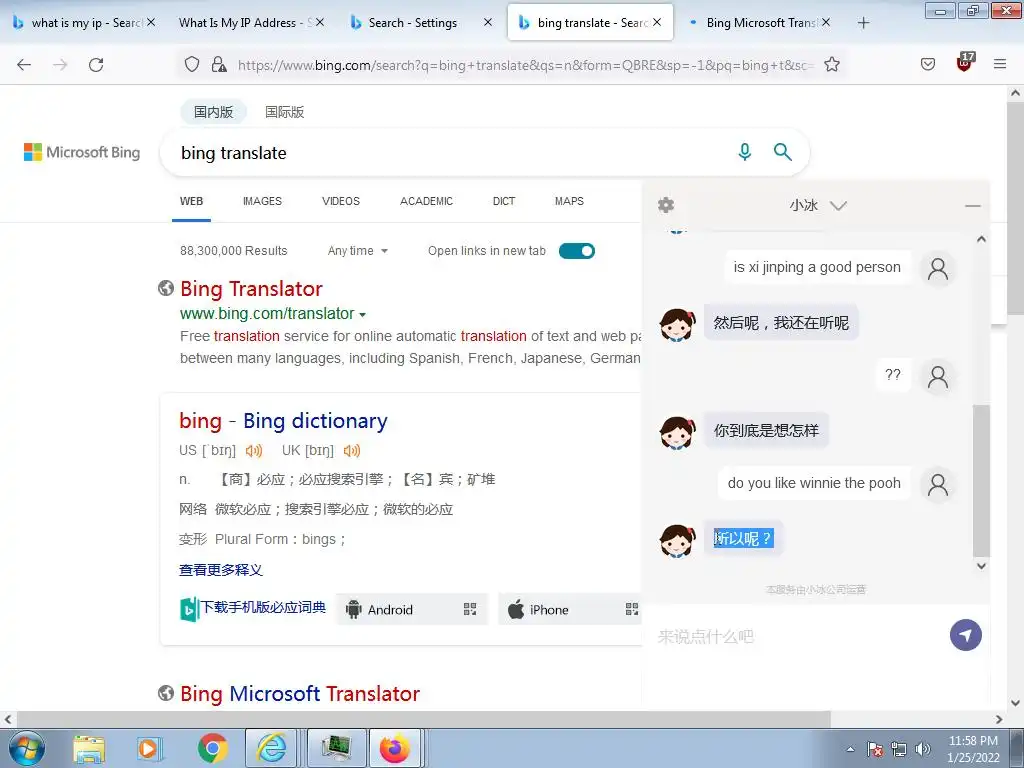Bookmark this page with the star icon

point(831,64)
